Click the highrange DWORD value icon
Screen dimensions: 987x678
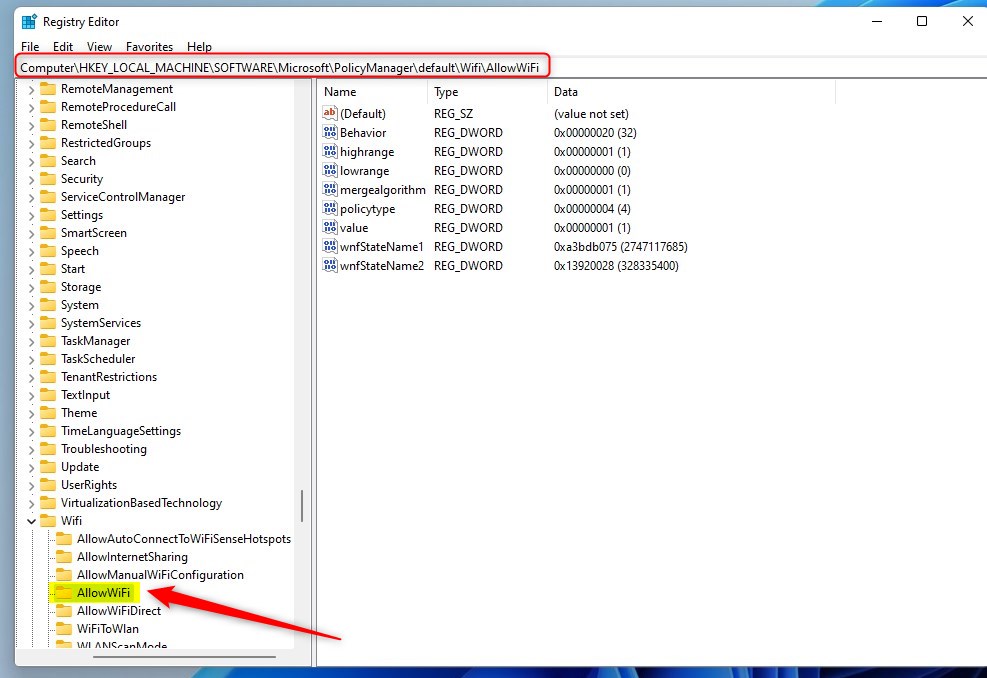pyautogui.click(x=330, y=151)
